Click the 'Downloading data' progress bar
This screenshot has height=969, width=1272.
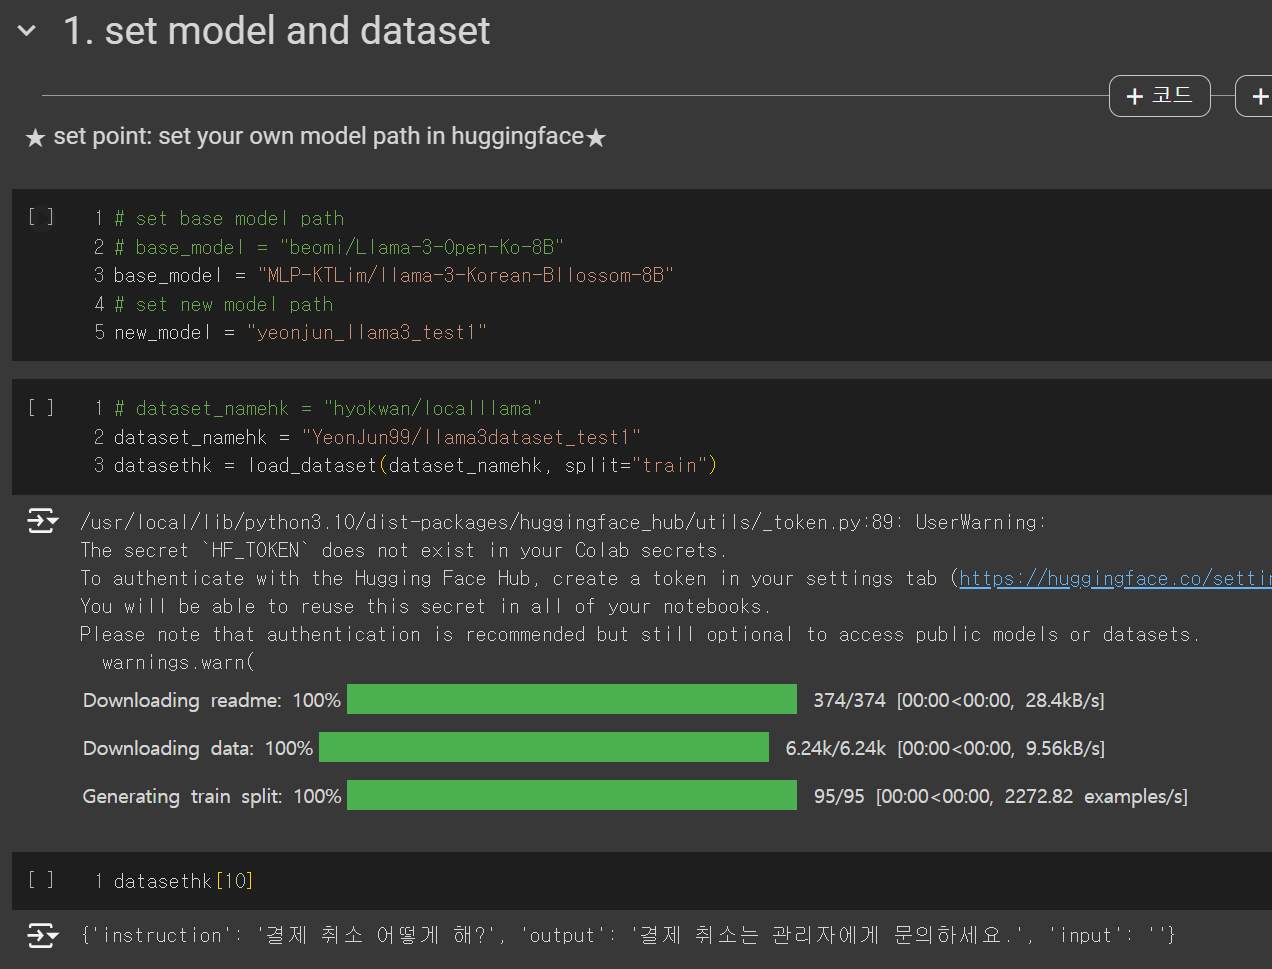[x=544, y=747]
